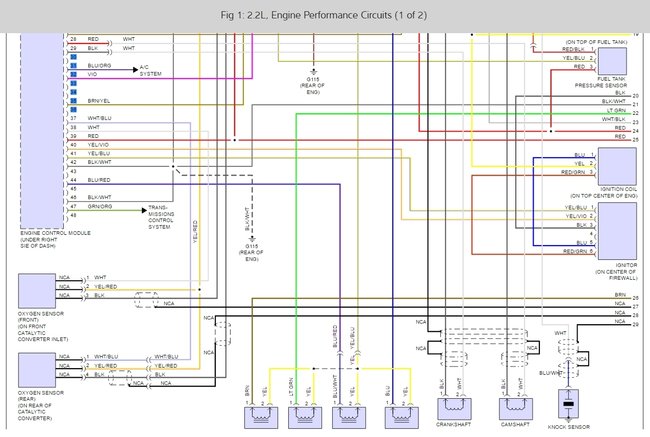Click the WHT/BLU label at ECM pin 37
This screenshot has width=650, height=437.
99,118
